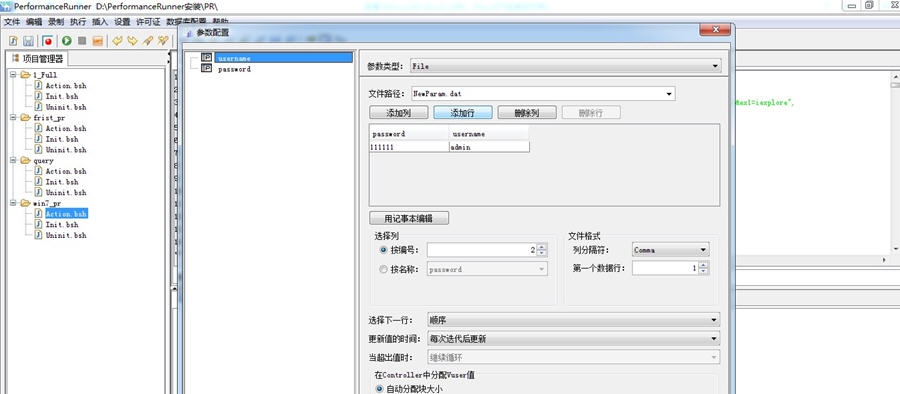The width and height of the screenshot is (900, 394).
Task: Open the 执行 menu
Action: point(78,22)
